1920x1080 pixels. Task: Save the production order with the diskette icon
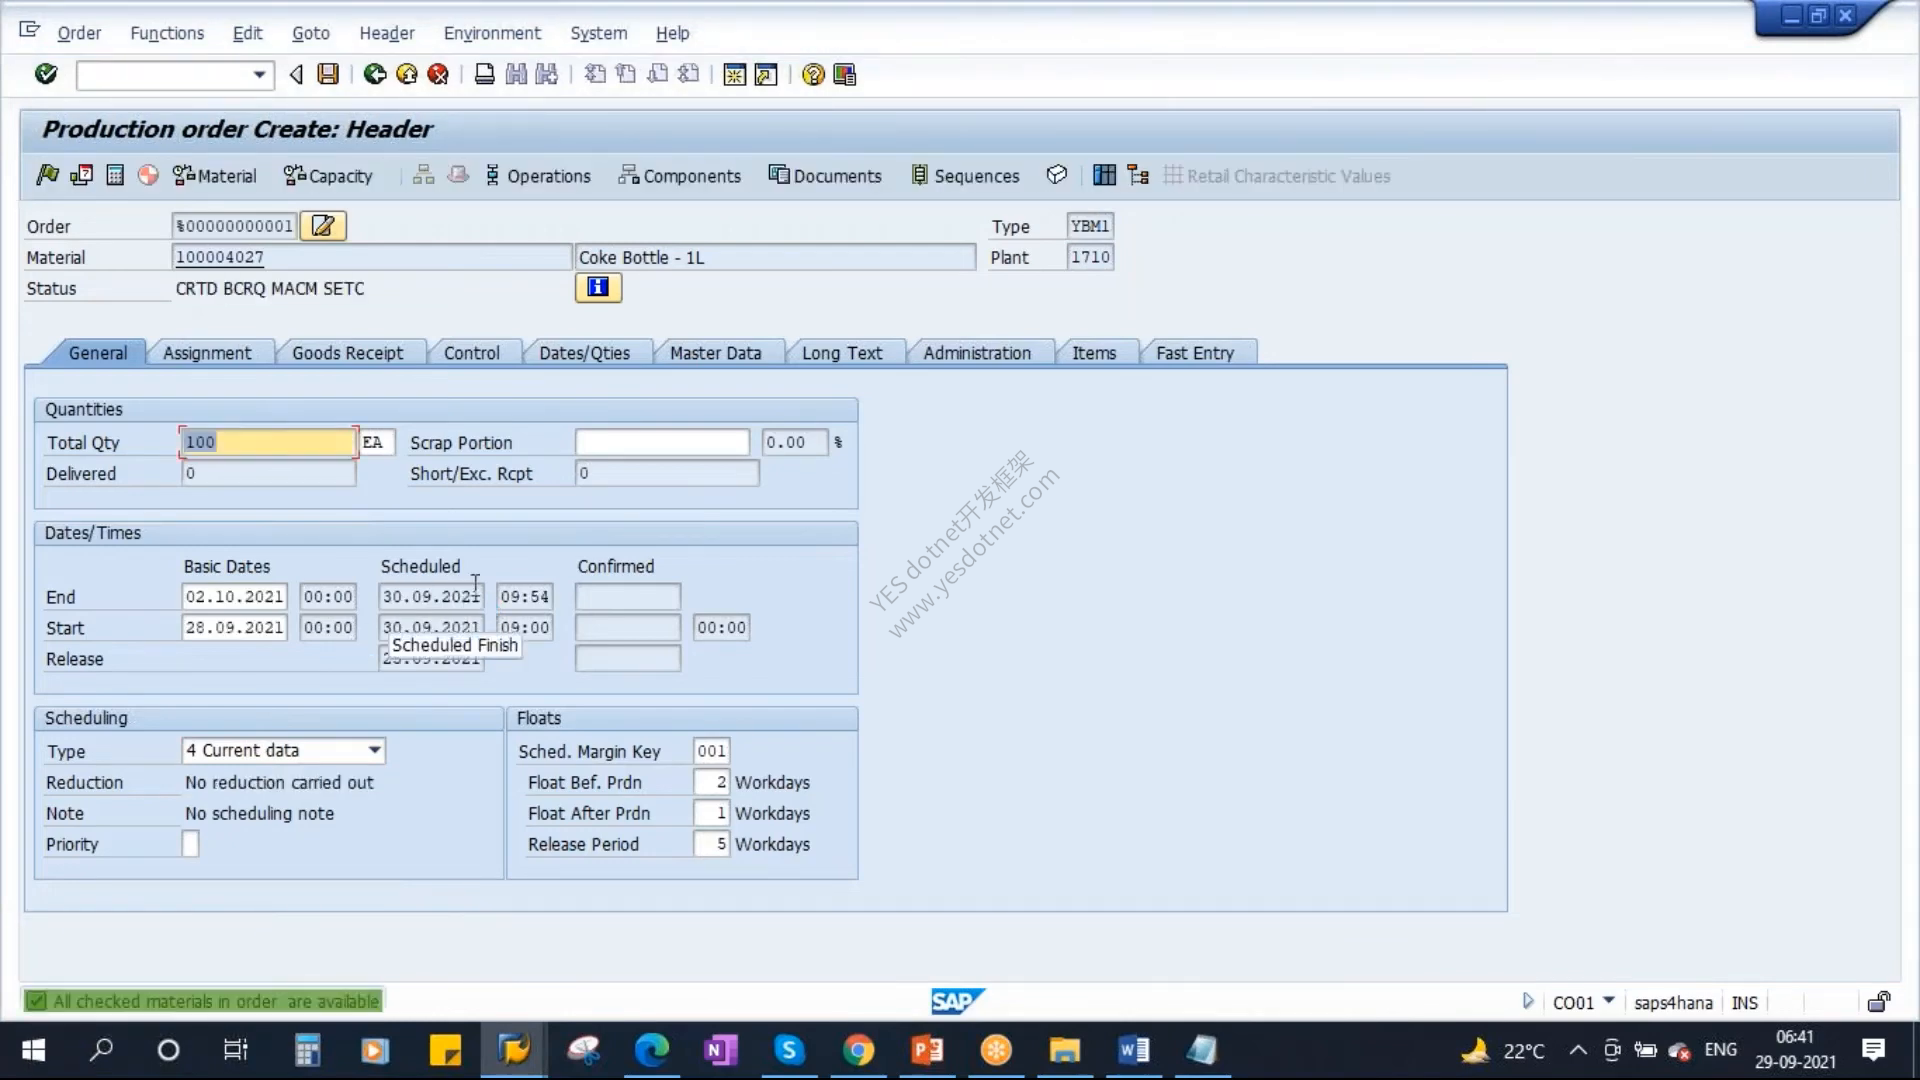click(328, 74)
